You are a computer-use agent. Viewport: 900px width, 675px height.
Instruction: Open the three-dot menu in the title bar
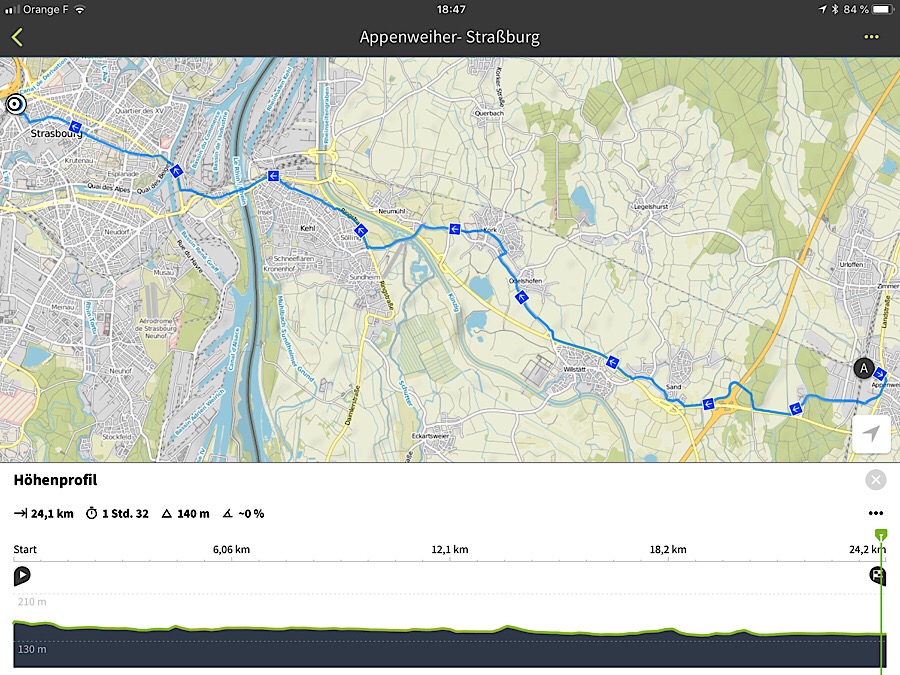(871, 37)
